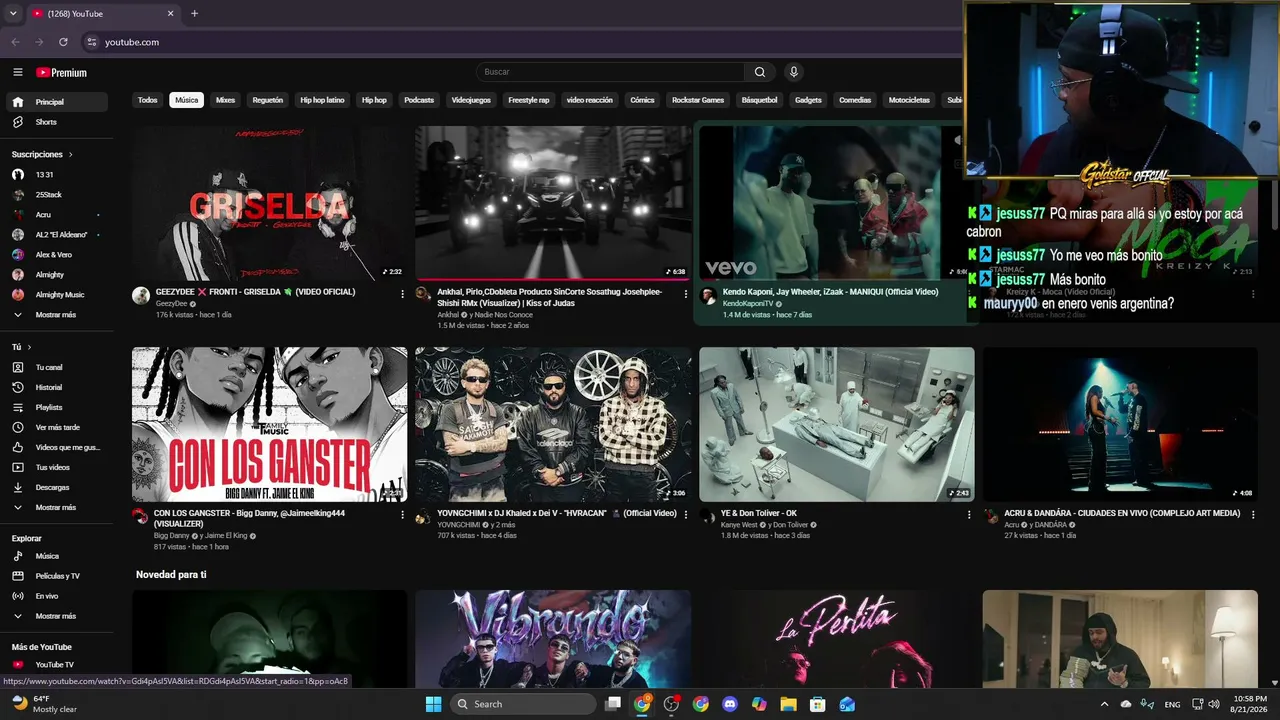Start voice search with the microphone
Image resolution: width=1280 pixels, height=720 pixels.
[x=794, y=72]
